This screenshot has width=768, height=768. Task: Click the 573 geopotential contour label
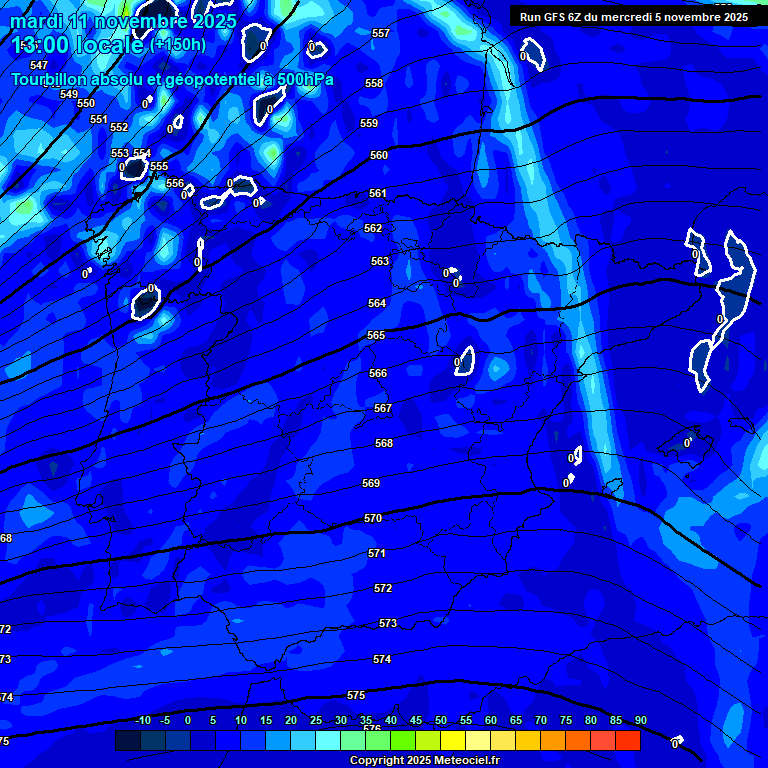pos(388,624)
